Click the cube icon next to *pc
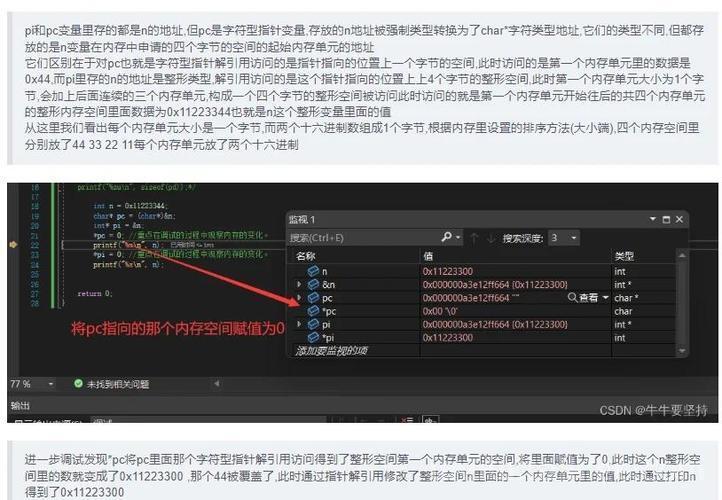The height and width of the screenshot is (500, 722). point(313,311)
